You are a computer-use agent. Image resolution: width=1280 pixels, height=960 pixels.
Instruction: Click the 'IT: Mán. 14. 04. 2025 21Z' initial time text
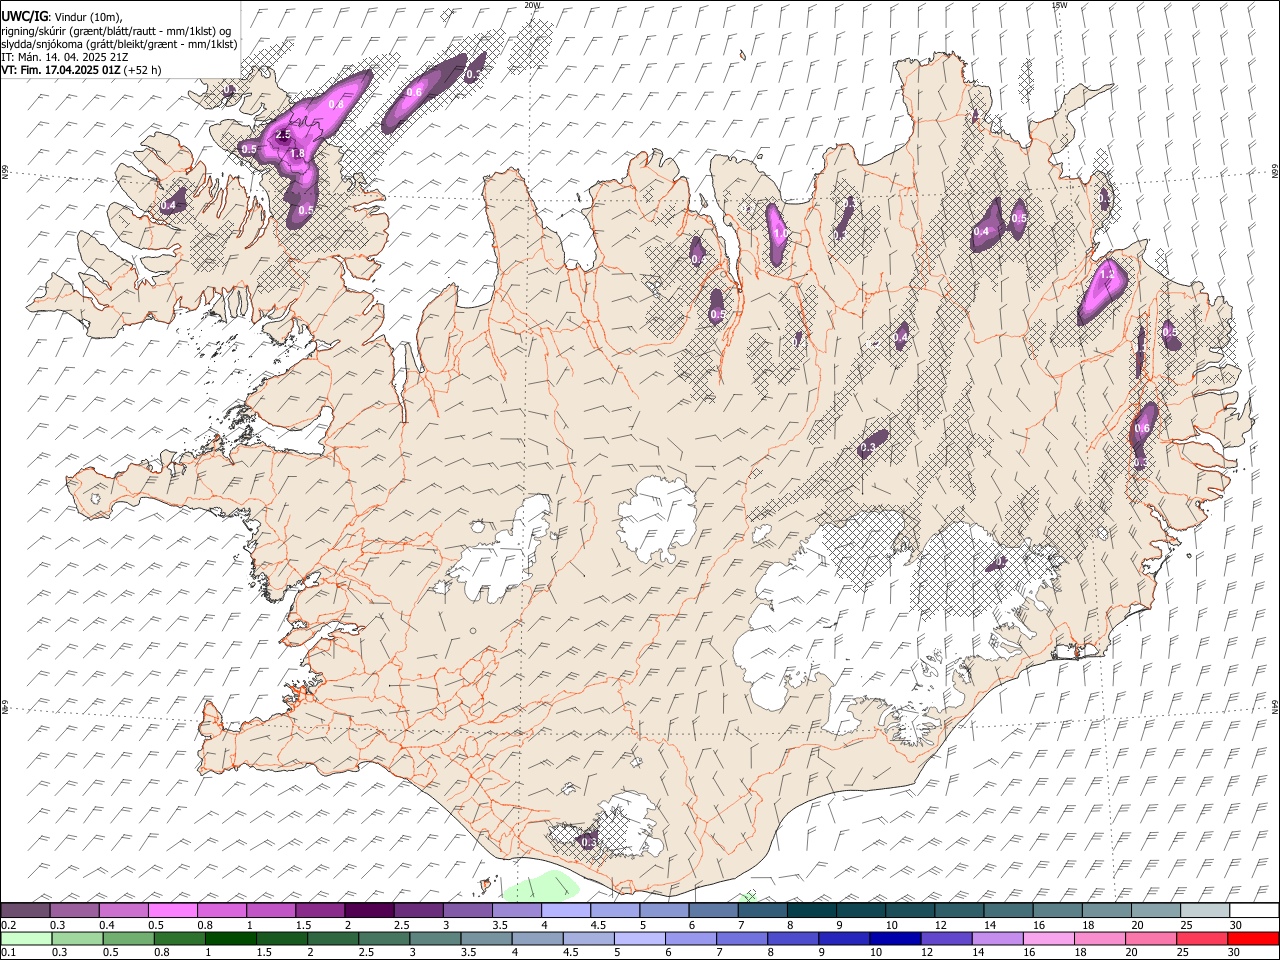(64, 57)
